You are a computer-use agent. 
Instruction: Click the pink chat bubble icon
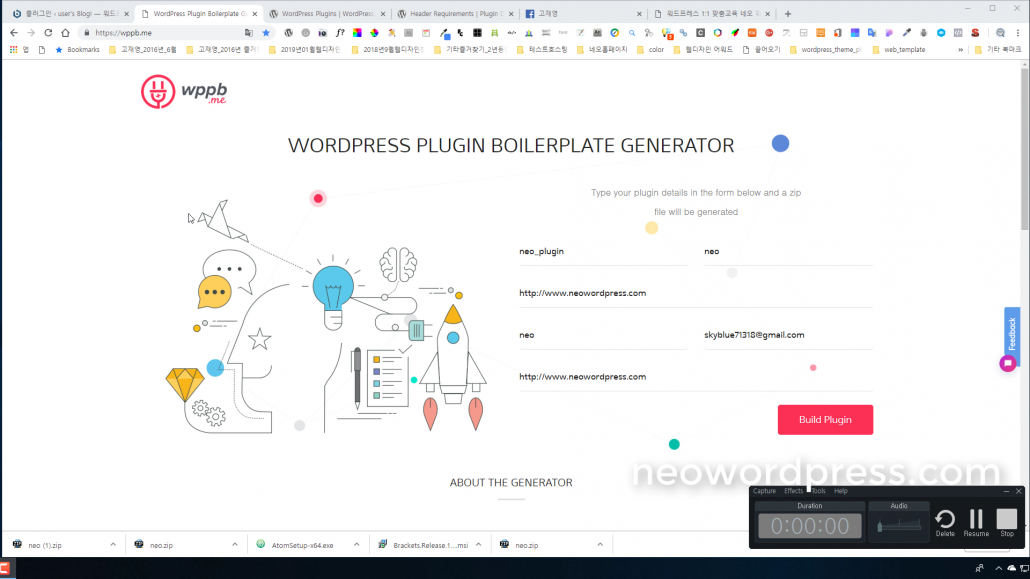1008,363
